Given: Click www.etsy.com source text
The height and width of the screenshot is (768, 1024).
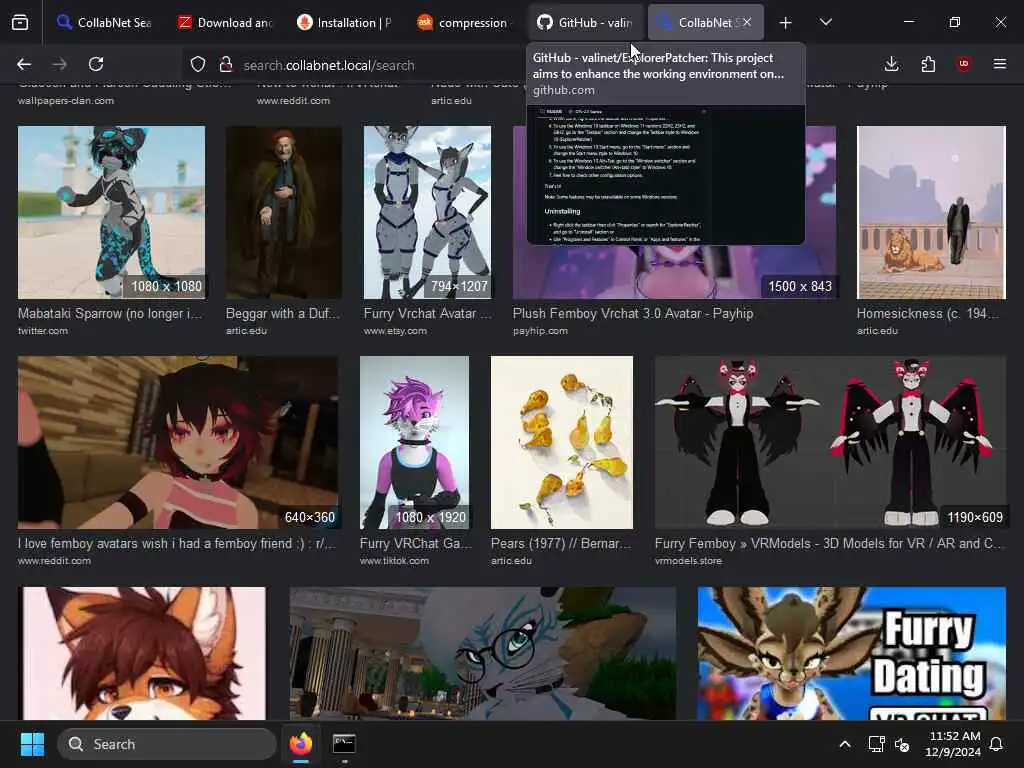Looking at the screenshot, I should pos(395,331).
